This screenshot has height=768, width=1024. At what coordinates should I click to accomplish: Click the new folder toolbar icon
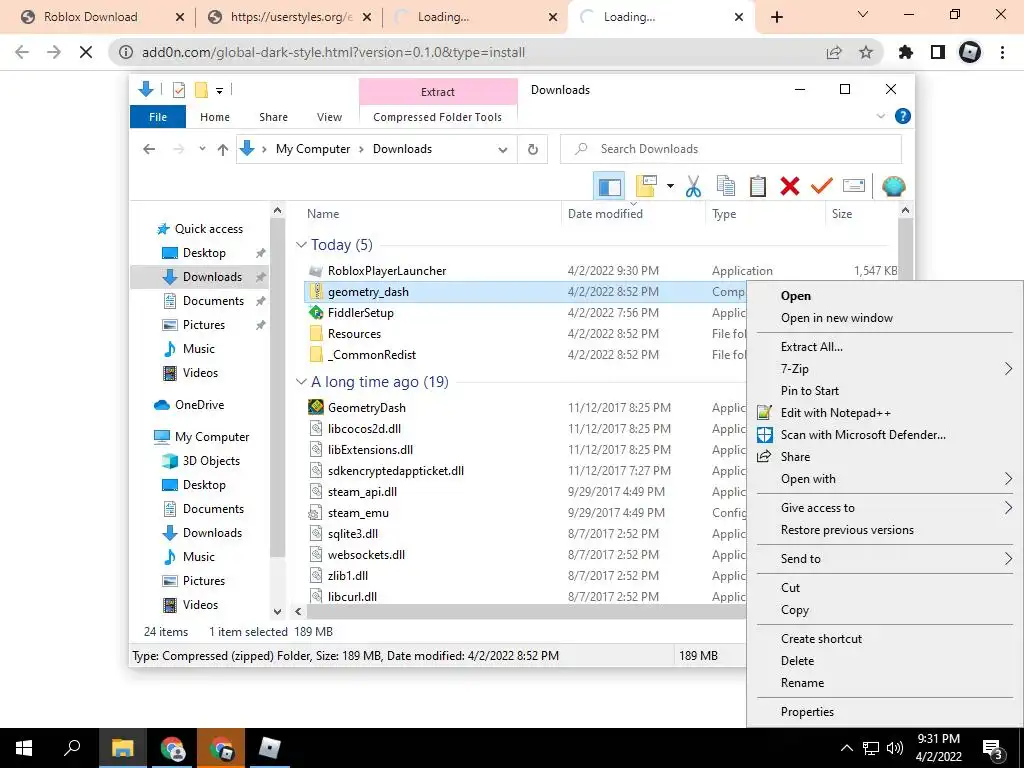tap(646, 187)
